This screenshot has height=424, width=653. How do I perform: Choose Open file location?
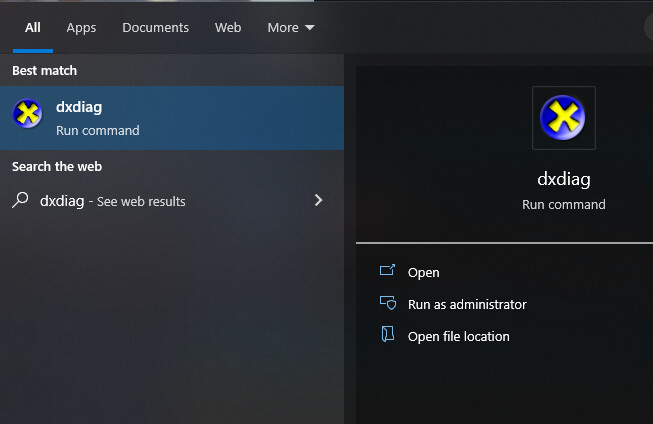click(459, 336)
